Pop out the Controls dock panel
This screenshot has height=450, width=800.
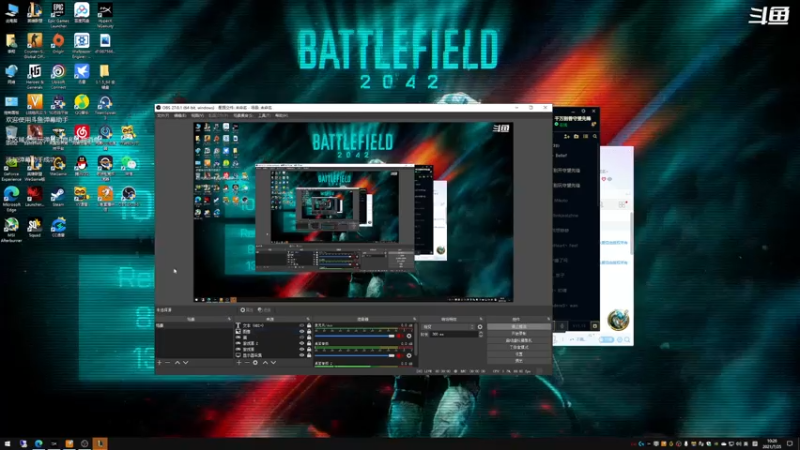[548, 319]
